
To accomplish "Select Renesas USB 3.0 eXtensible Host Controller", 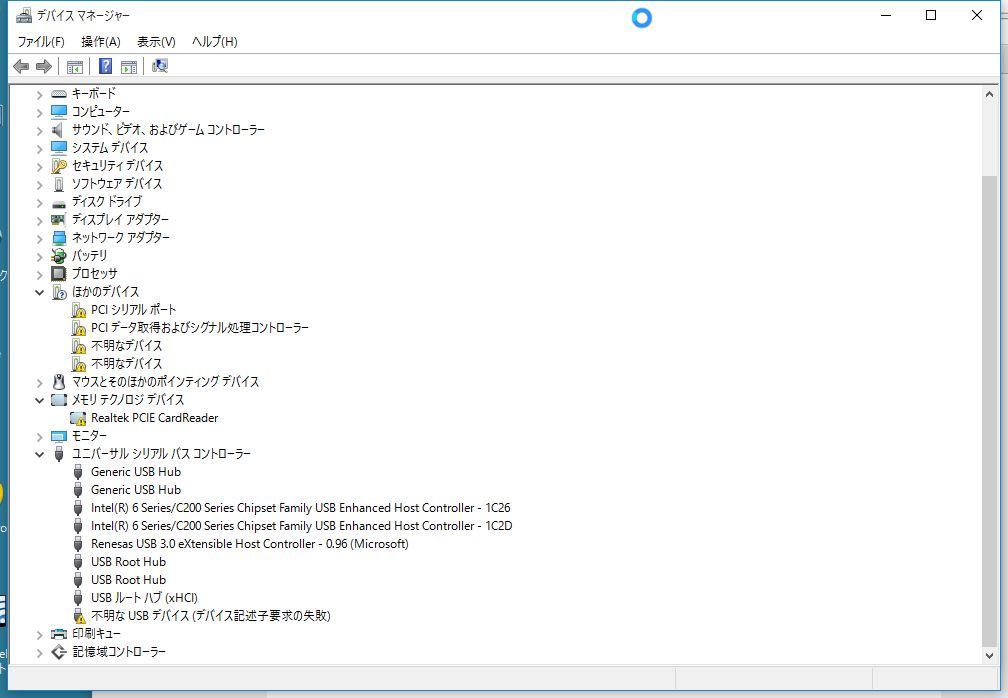I will click(x=249, y=544).
